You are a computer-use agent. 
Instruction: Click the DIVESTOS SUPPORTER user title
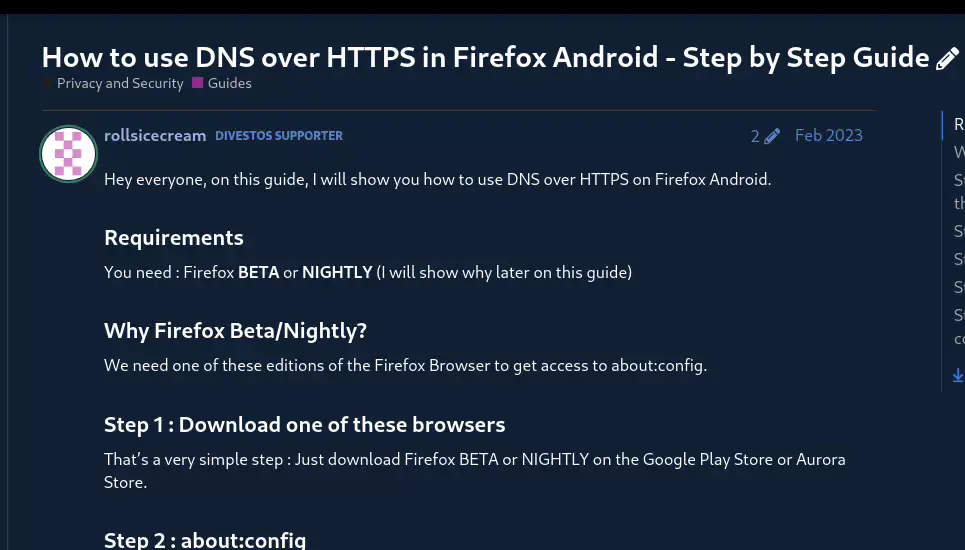(279, 136)
